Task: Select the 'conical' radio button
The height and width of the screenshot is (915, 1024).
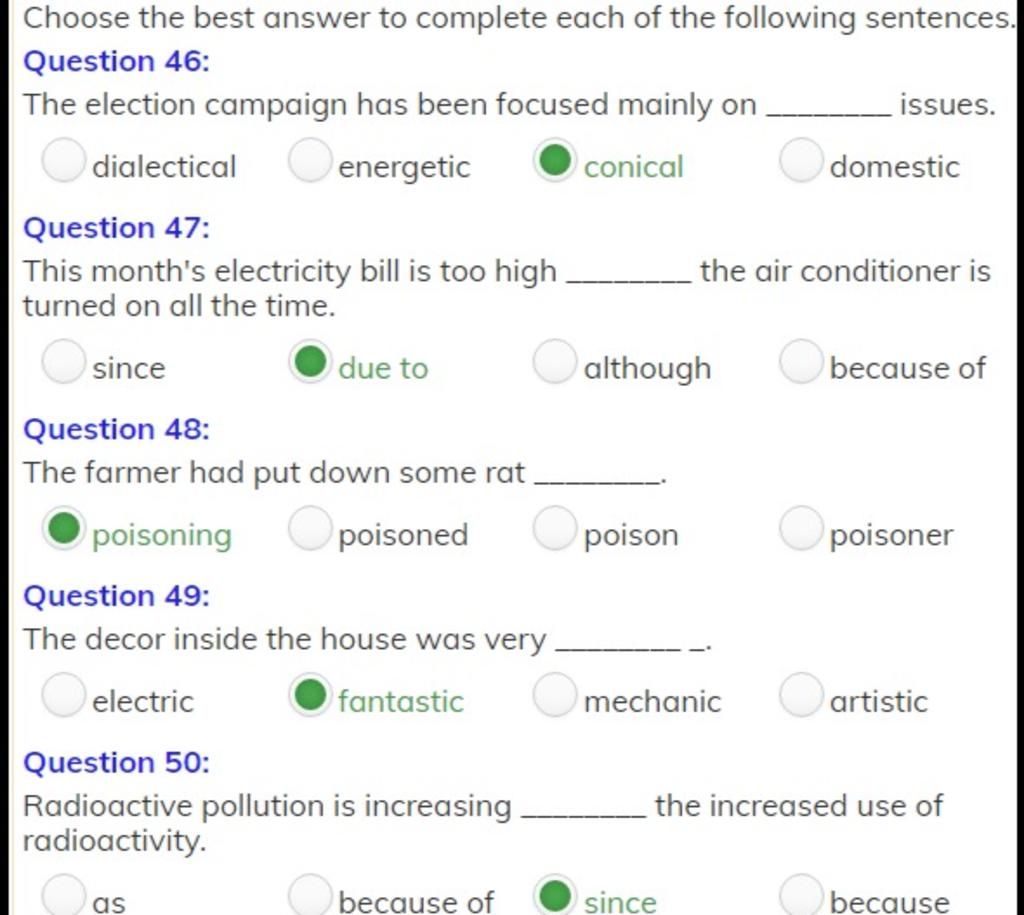Action: pyautogui.click(x=555, y=160)
